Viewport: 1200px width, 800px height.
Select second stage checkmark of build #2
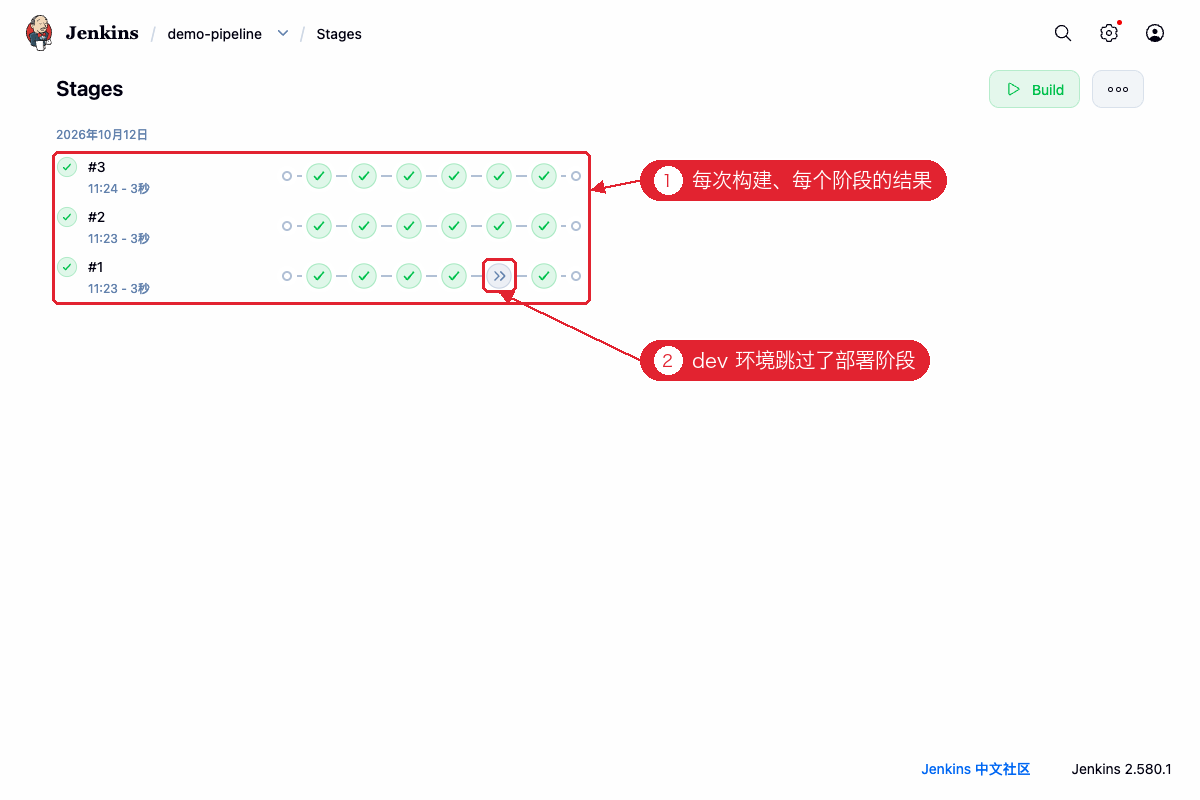tap(364, 226)
